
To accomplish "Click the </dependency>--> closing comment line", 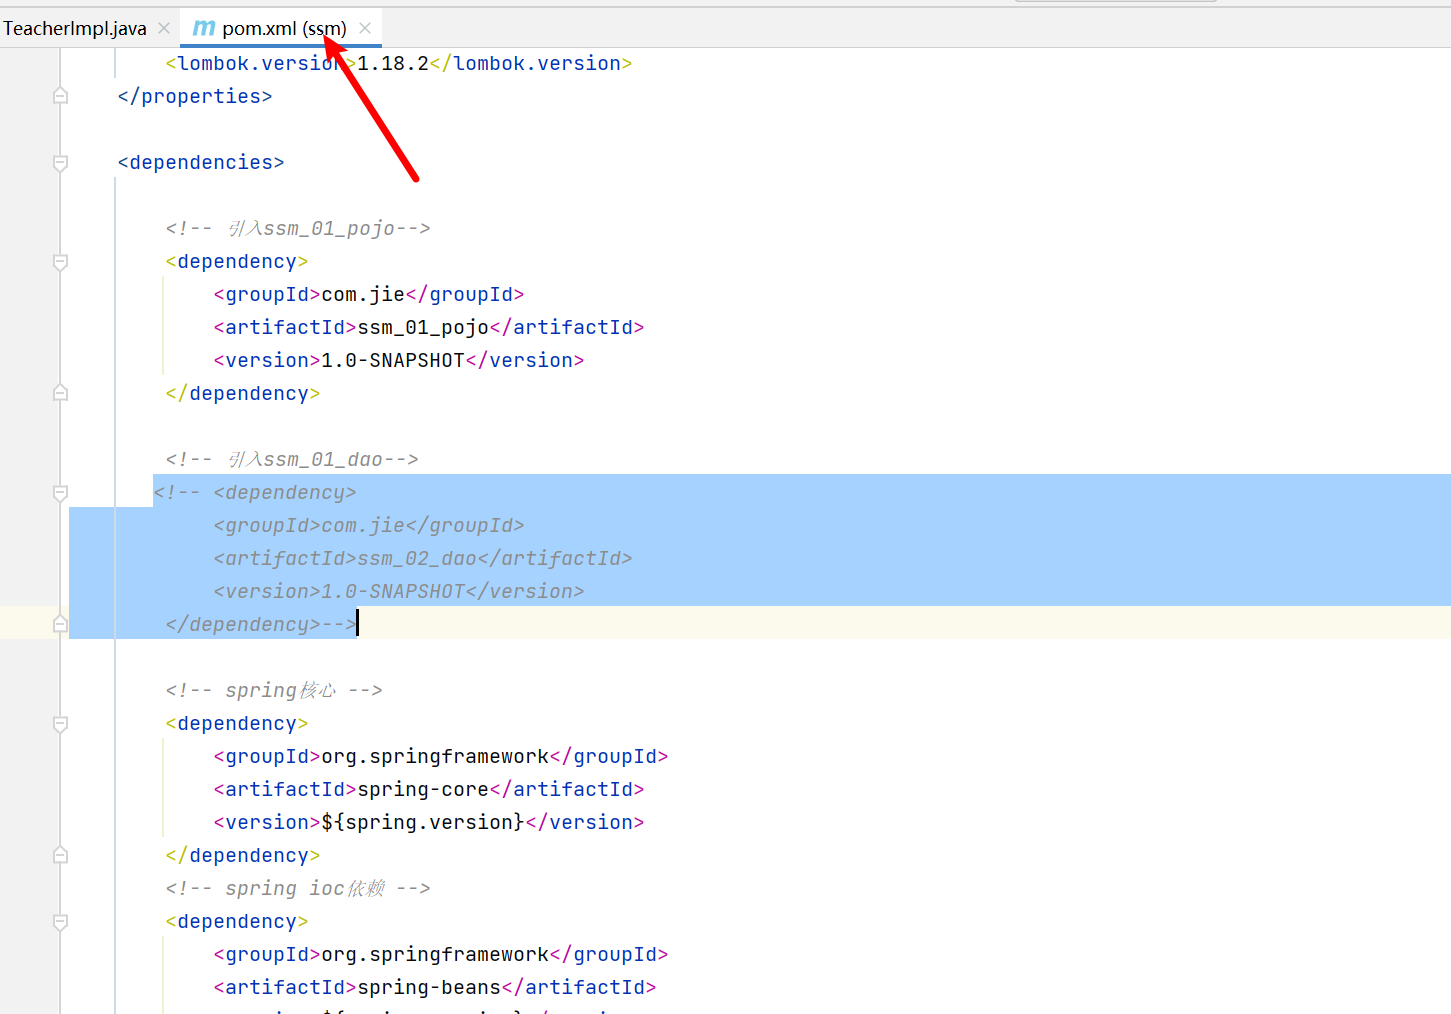I will point(261,624).
